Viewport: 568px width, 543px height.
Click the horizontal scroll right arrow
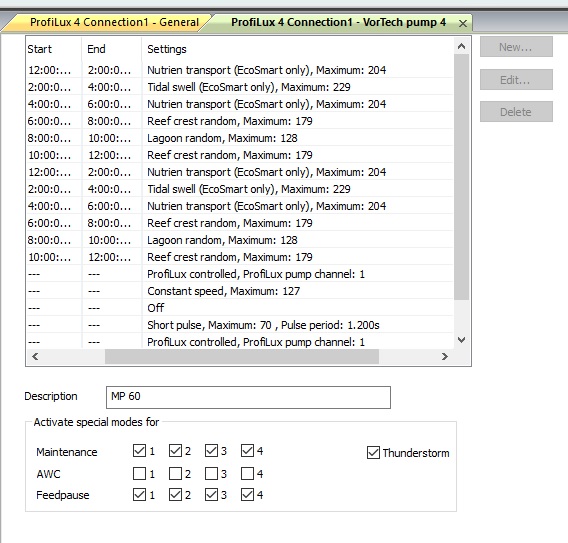click(x=445, y=356)
